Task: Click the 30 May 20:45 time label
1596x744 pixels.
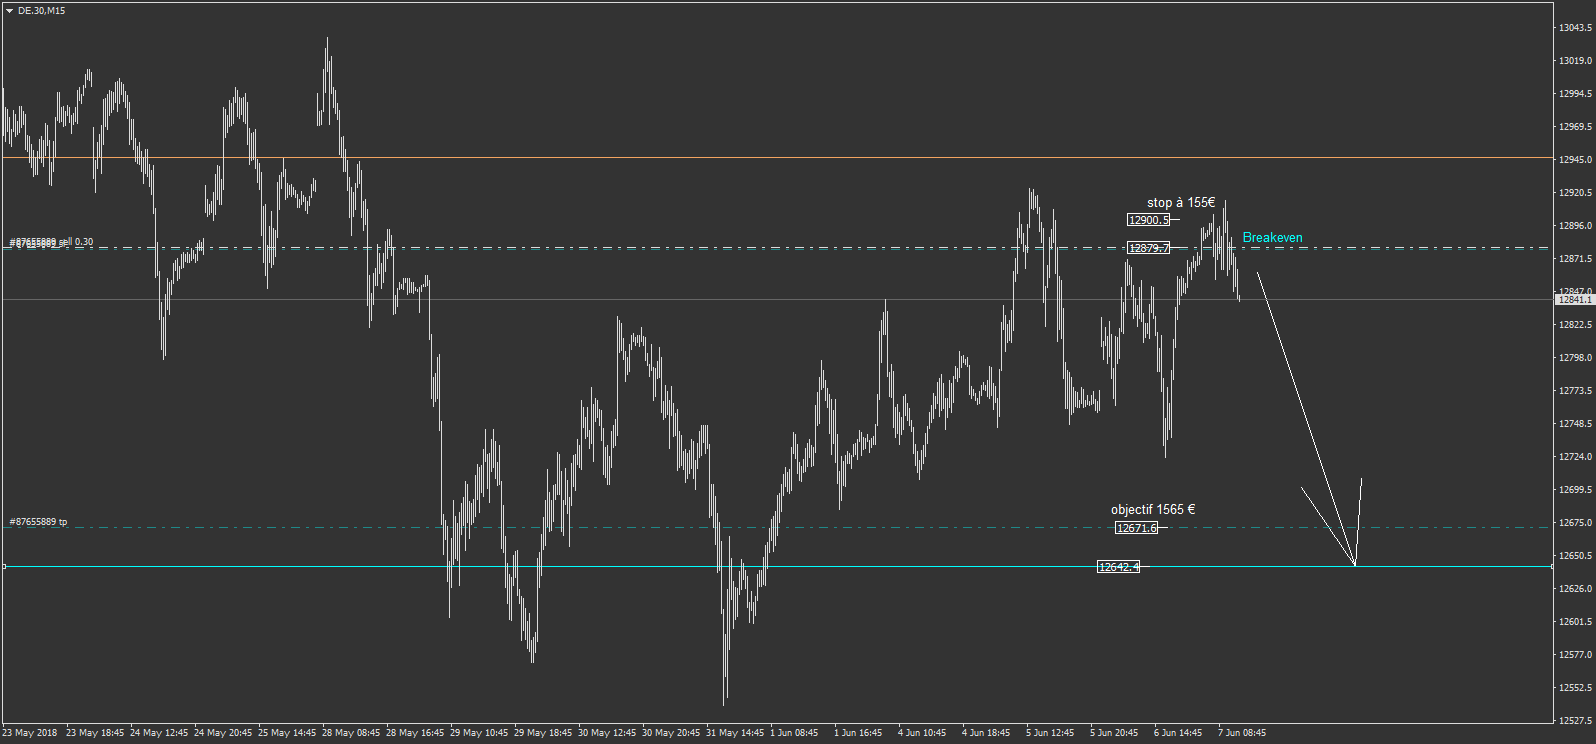Action: point(671,733)
